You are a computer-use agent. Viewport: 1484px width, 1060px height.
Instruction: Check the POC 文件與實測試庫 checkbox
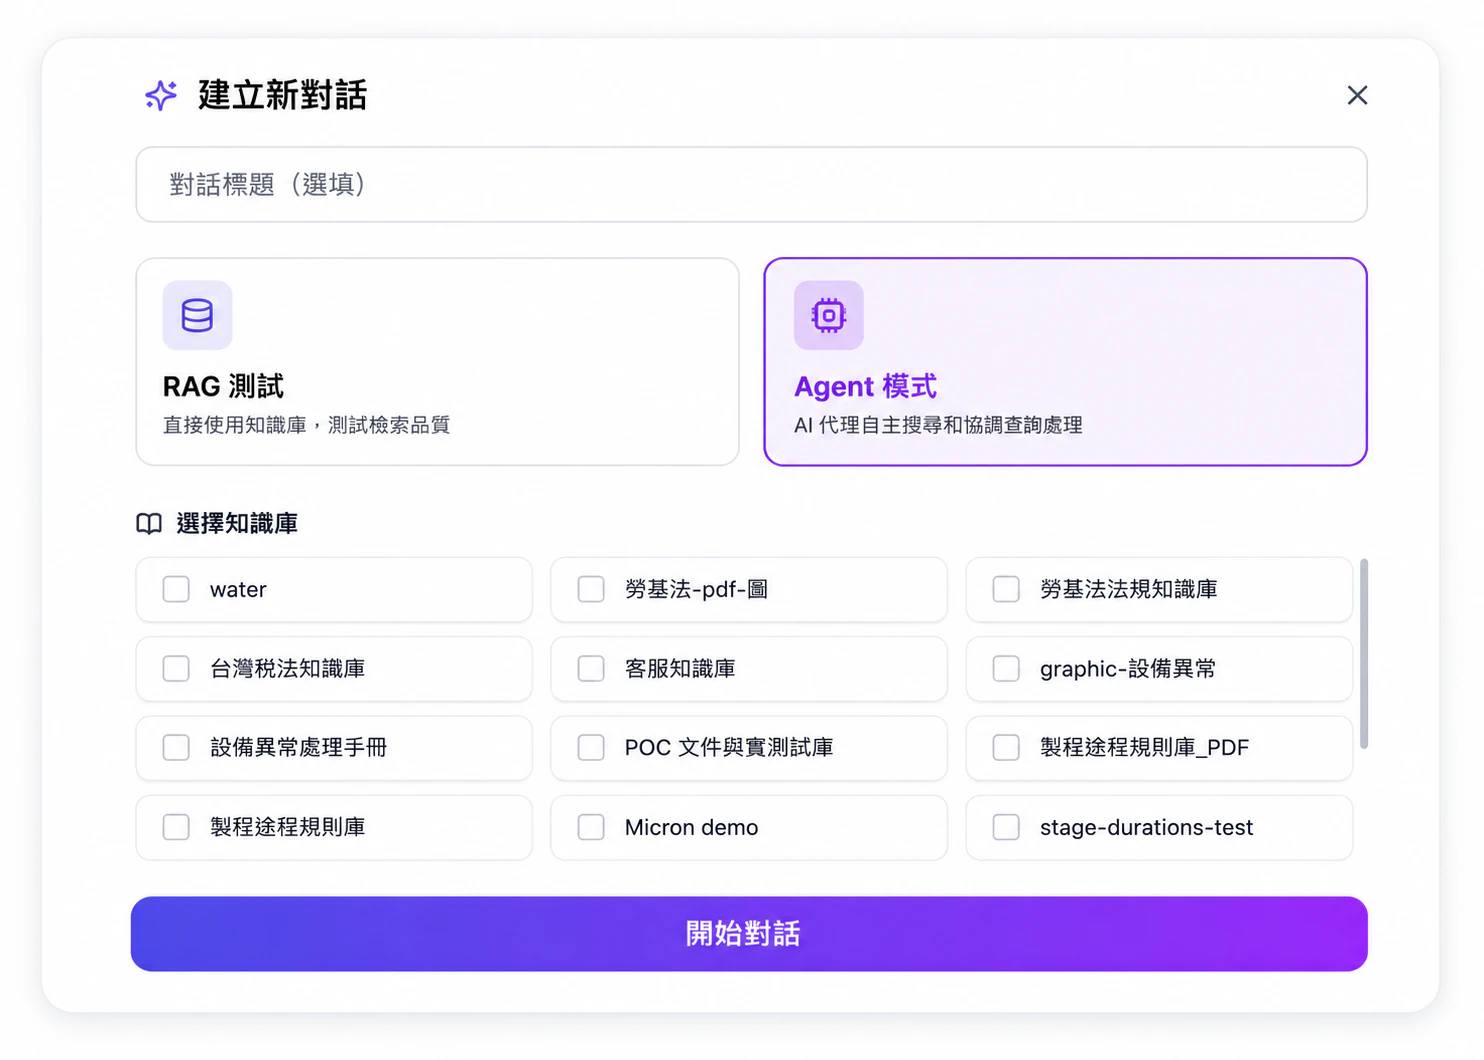point(591,747)
